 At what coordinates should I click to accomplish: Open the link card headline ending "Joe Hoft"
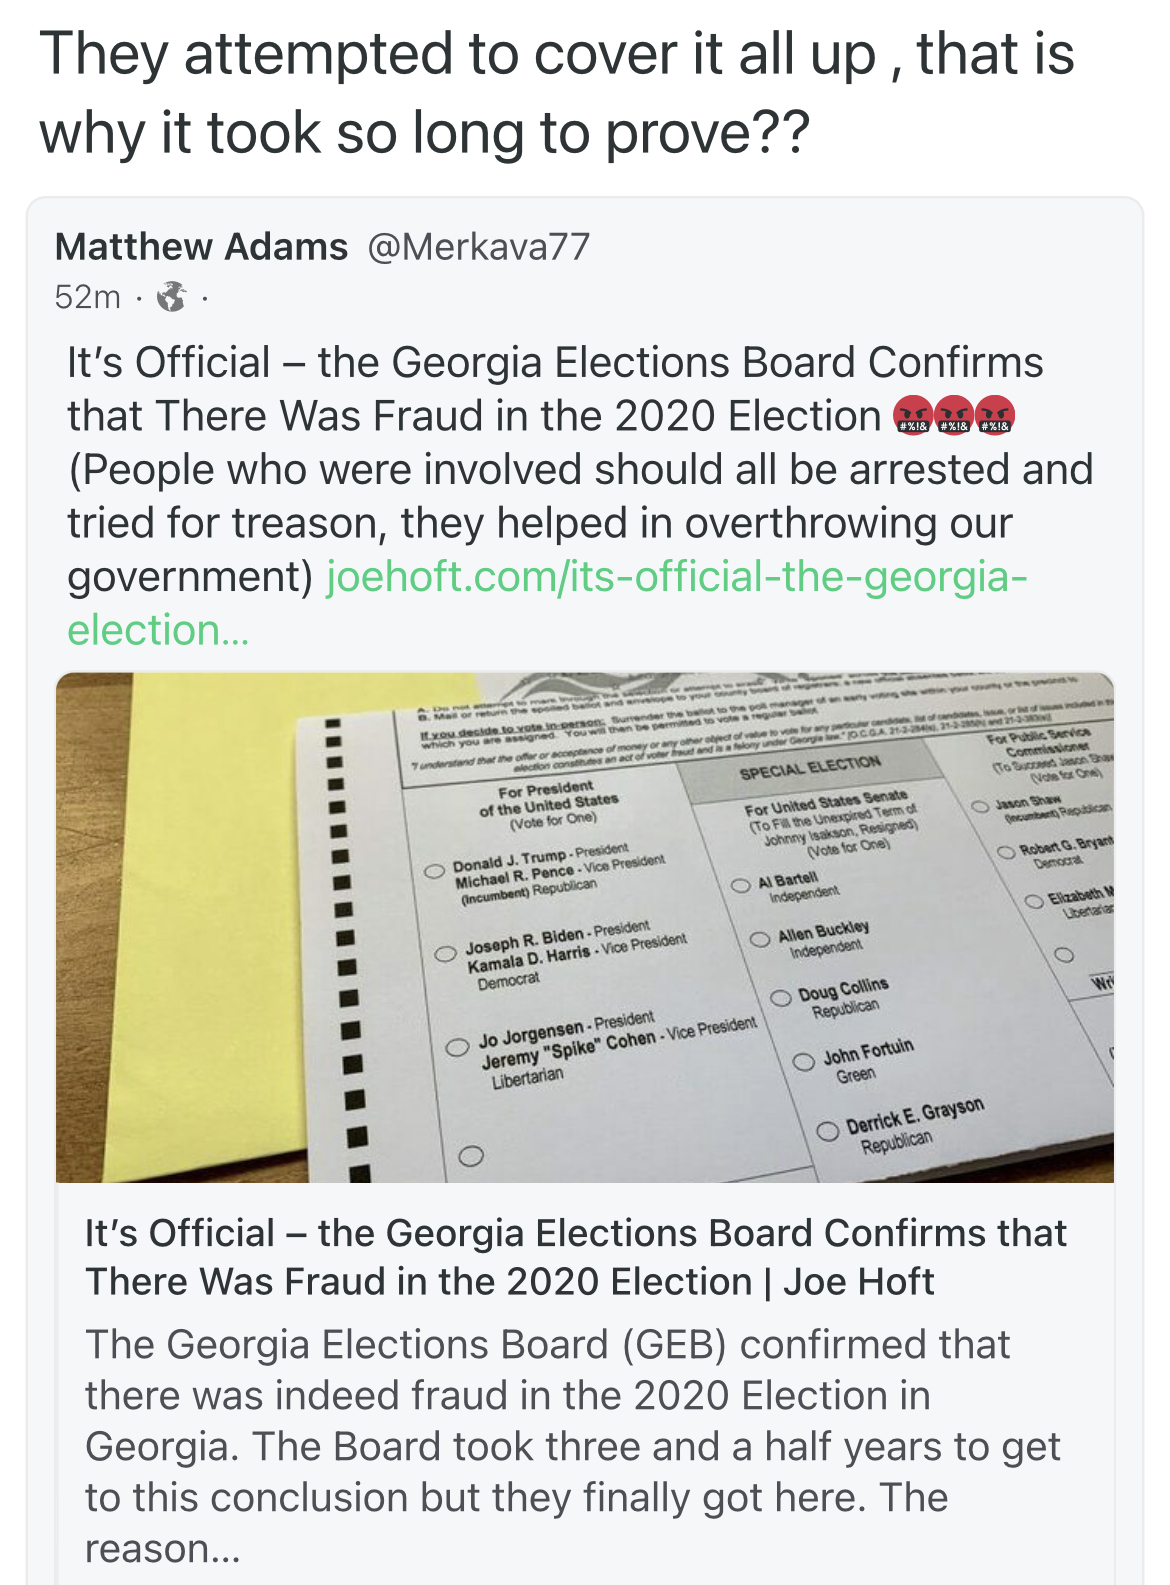(575, 1257)
